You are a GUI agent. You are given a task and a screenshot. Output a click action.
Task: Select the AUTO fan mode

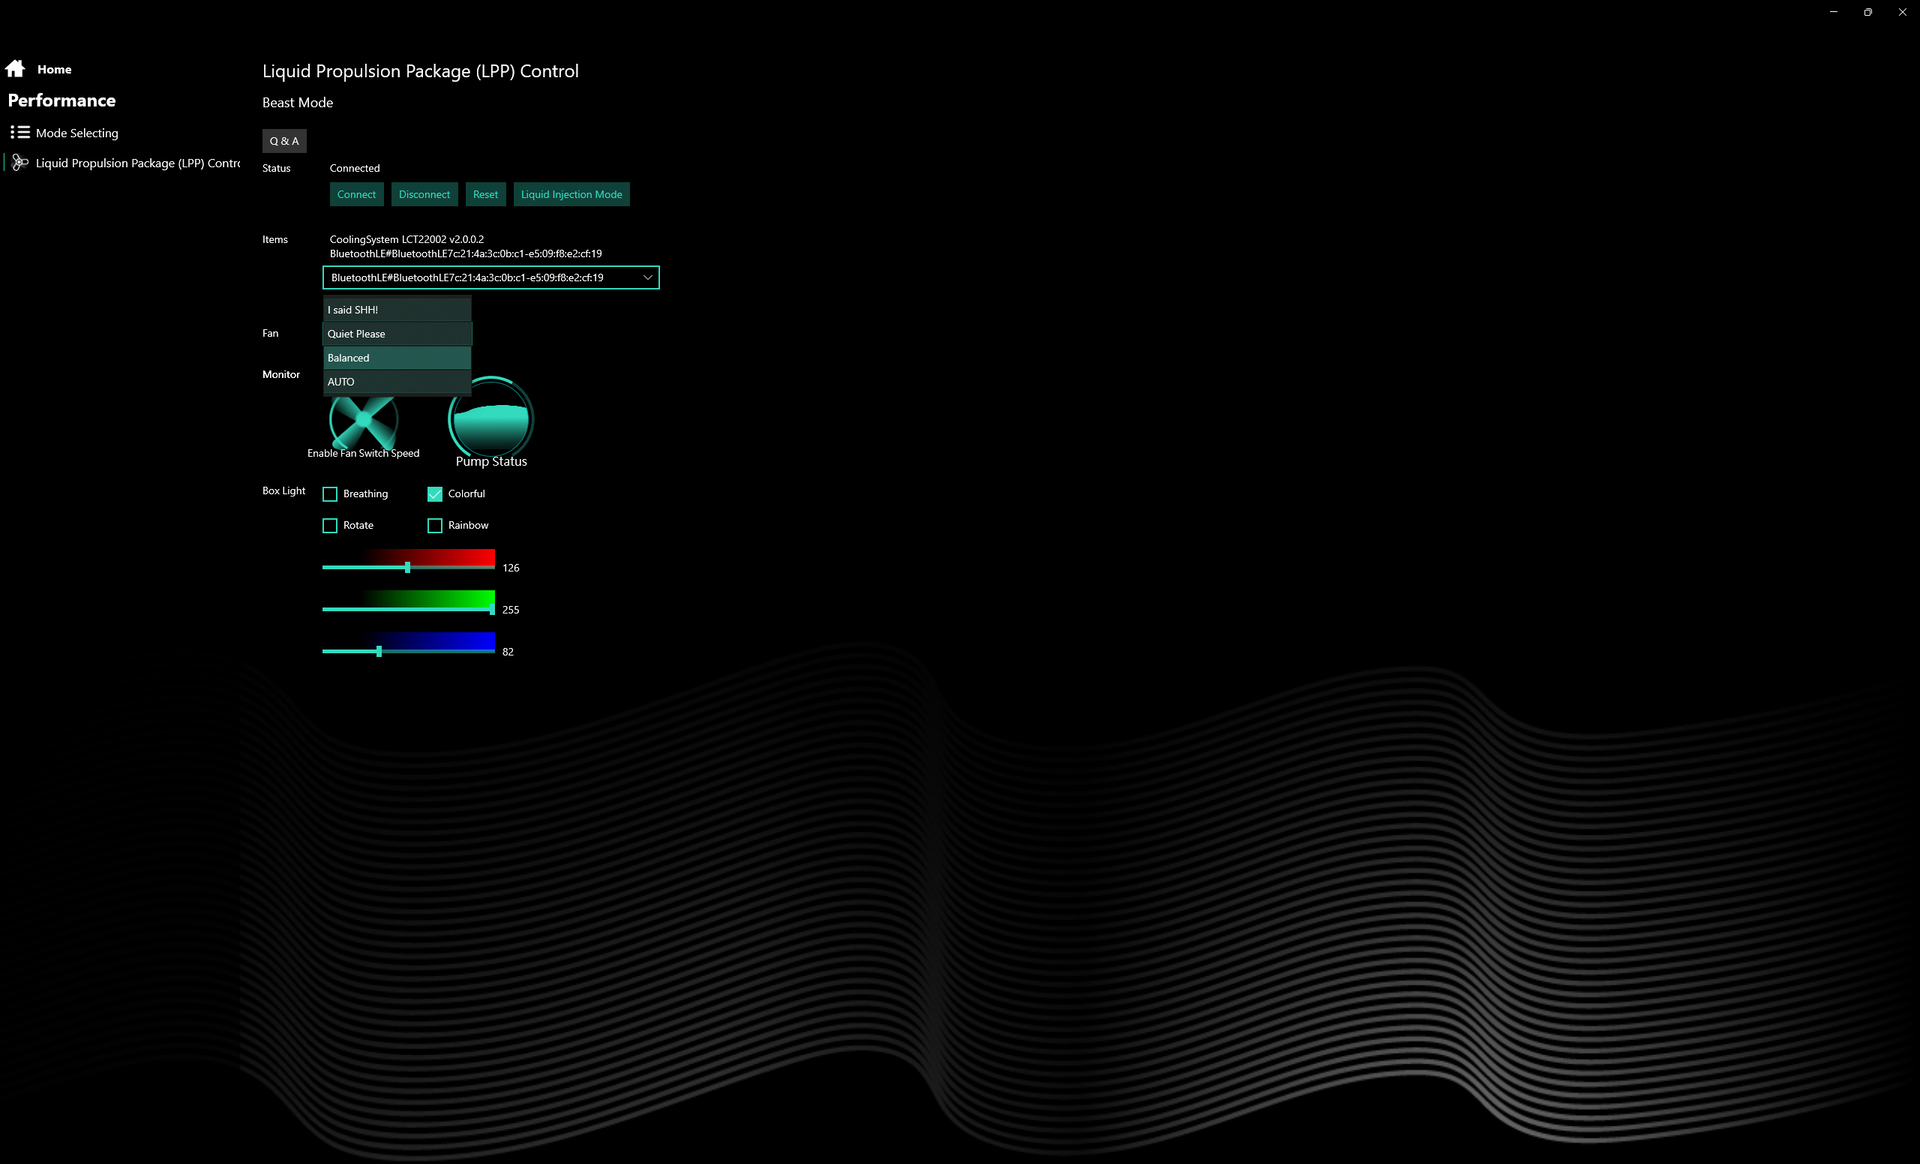click(x=397, y=382)
